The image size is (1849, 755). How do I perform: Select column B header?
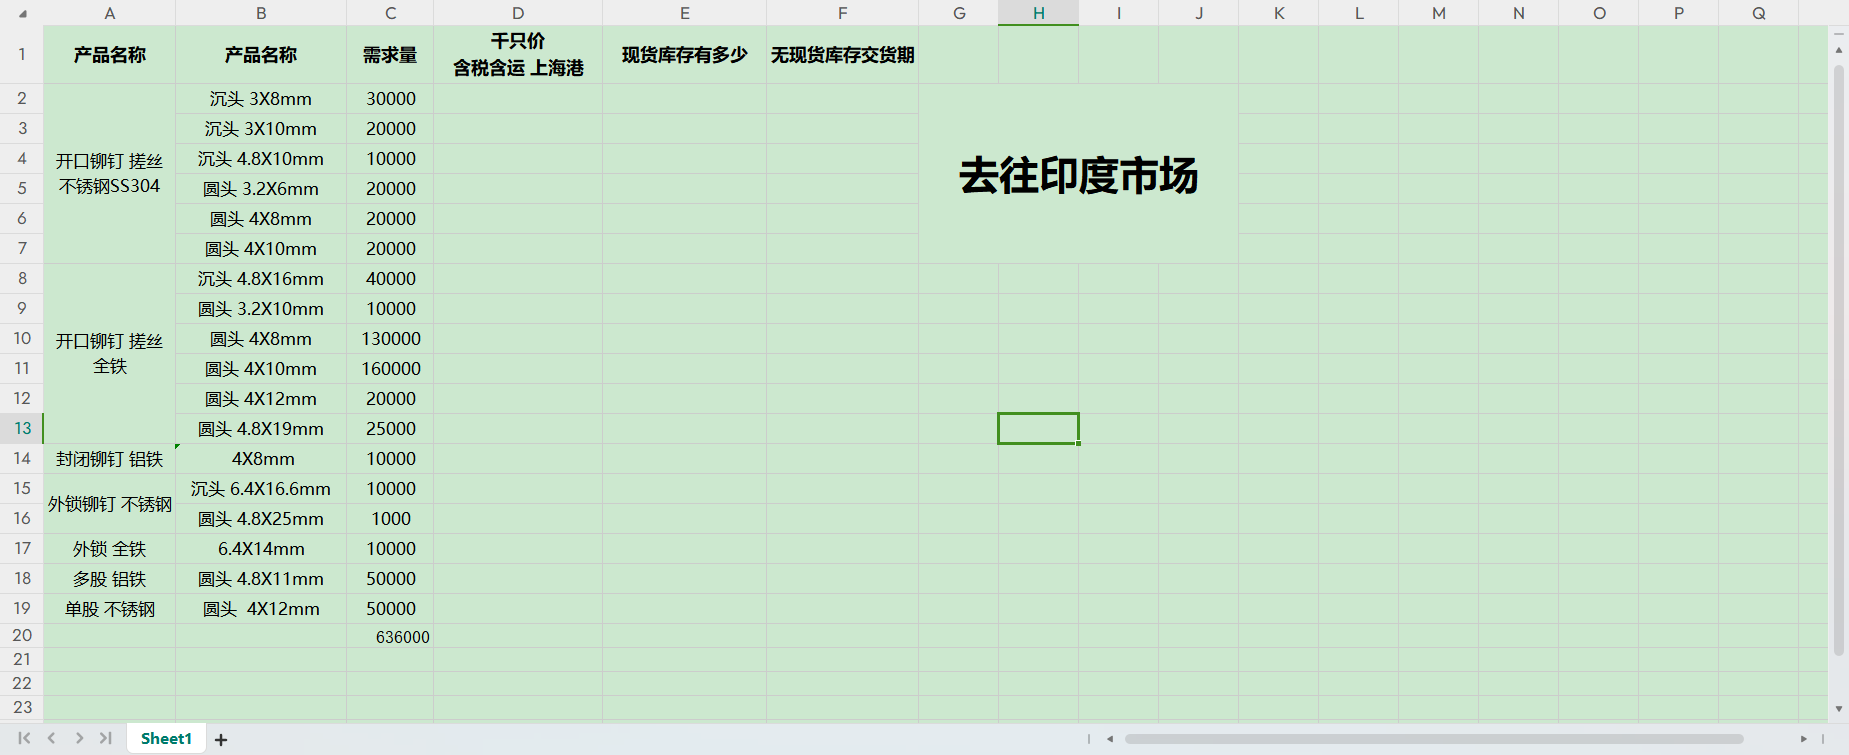coord(261,13)
